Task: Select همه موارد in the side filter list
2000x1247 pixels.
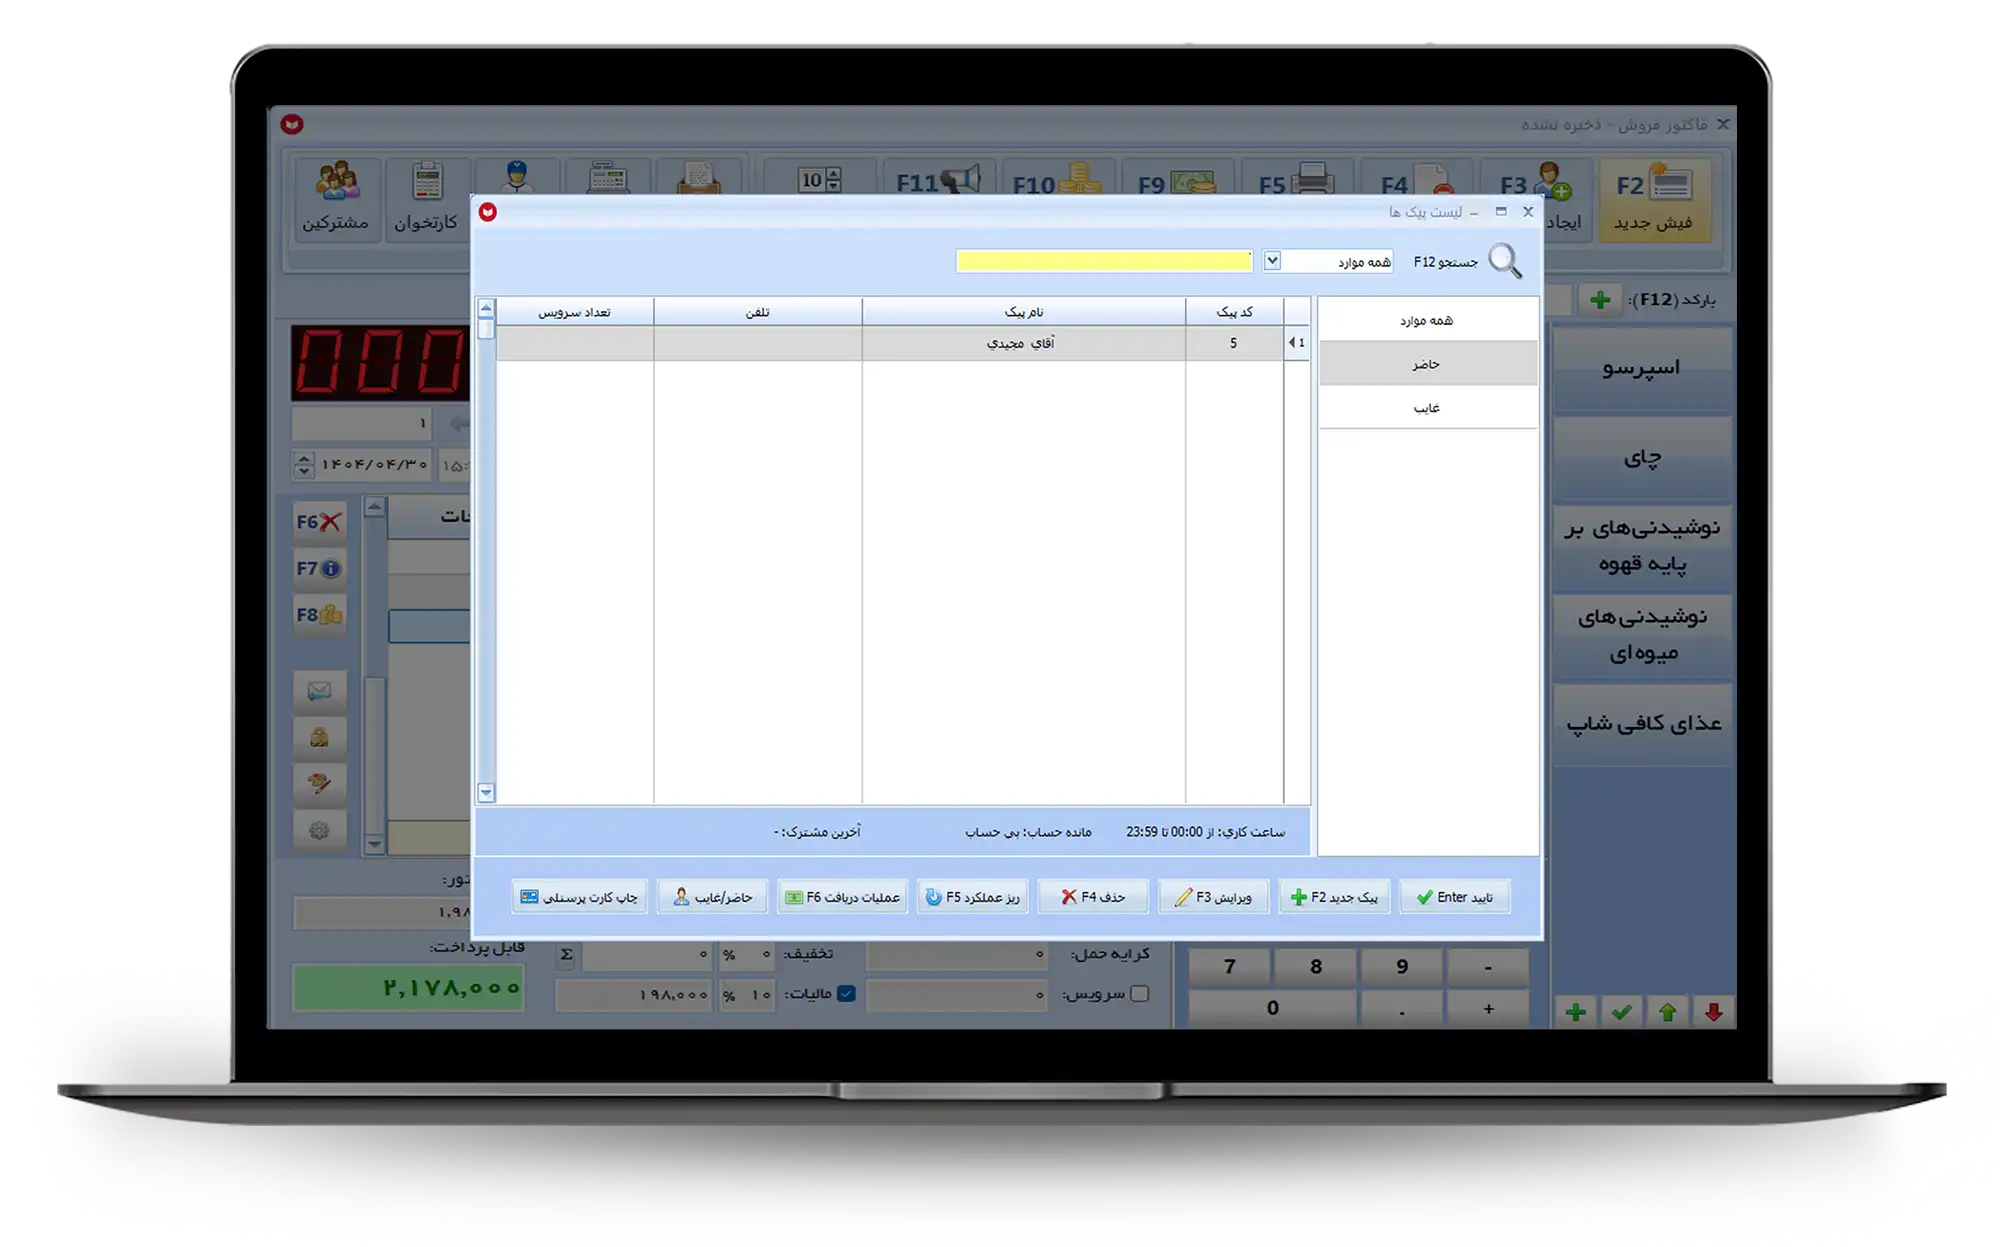Action: tap(1427, 320)
